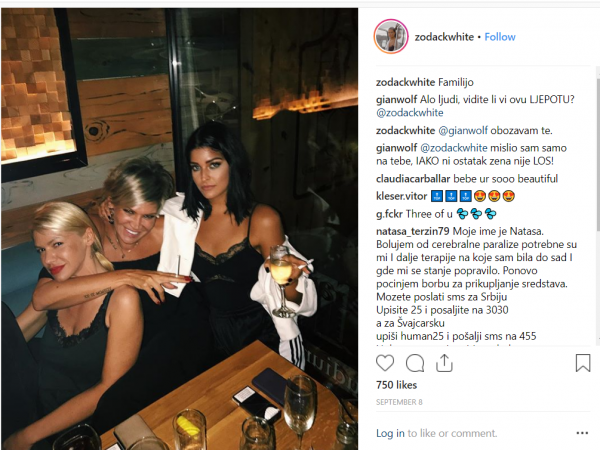Image resolution: width=600 pixels, height=450 pixels.
Task: Open natasa_terzin79 commenter profile
Action: tap(413, 232)
